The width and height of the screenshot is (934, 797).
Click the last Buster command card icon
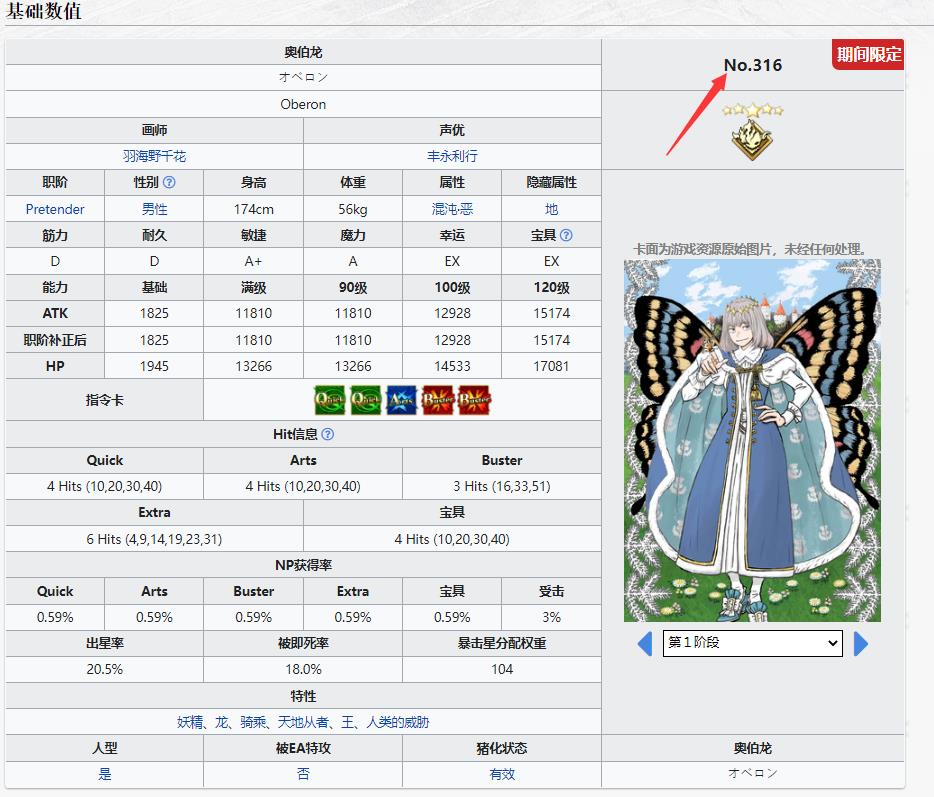(x=474, y=400)
